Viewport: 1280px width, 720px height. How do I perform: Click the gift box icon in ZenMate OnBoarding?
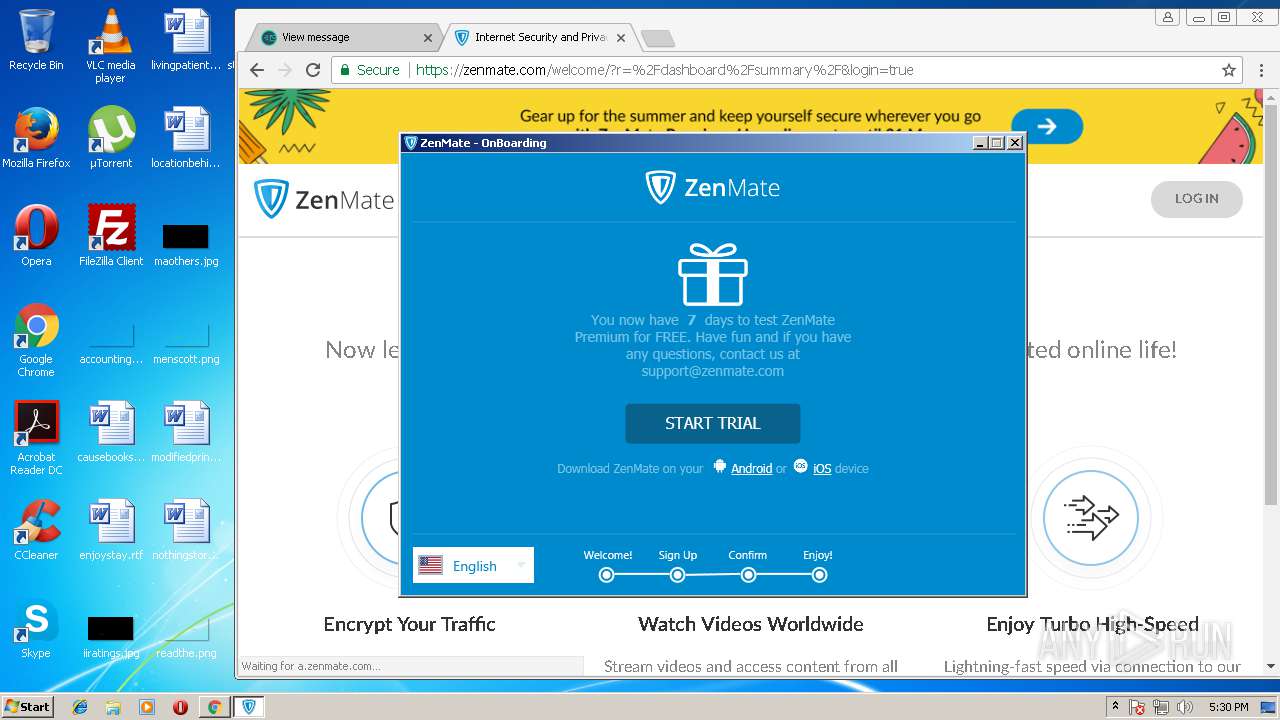(x=712, y=274)
